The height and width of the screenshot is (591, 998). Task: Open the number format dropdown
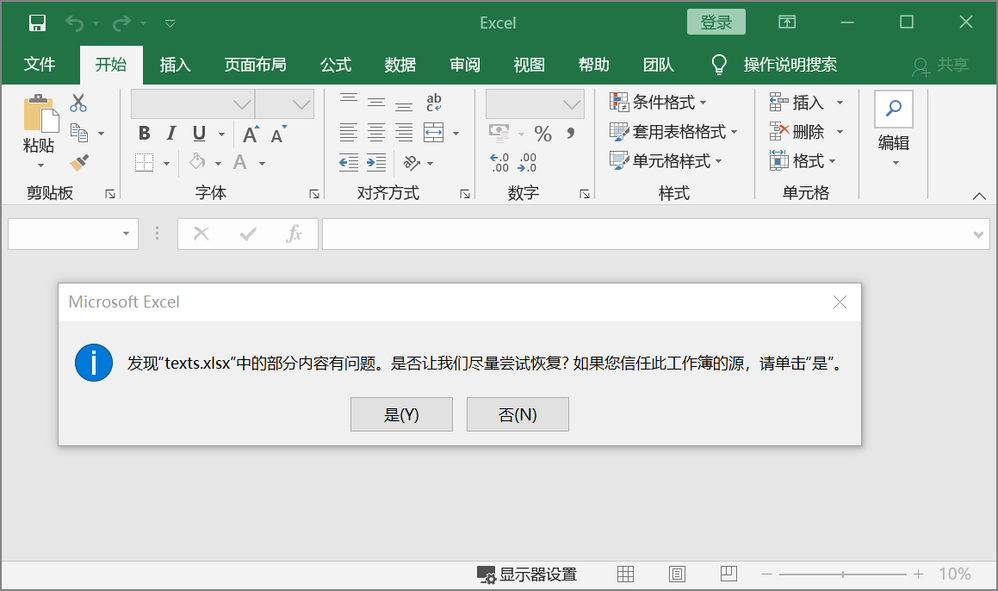coord(572,104)
